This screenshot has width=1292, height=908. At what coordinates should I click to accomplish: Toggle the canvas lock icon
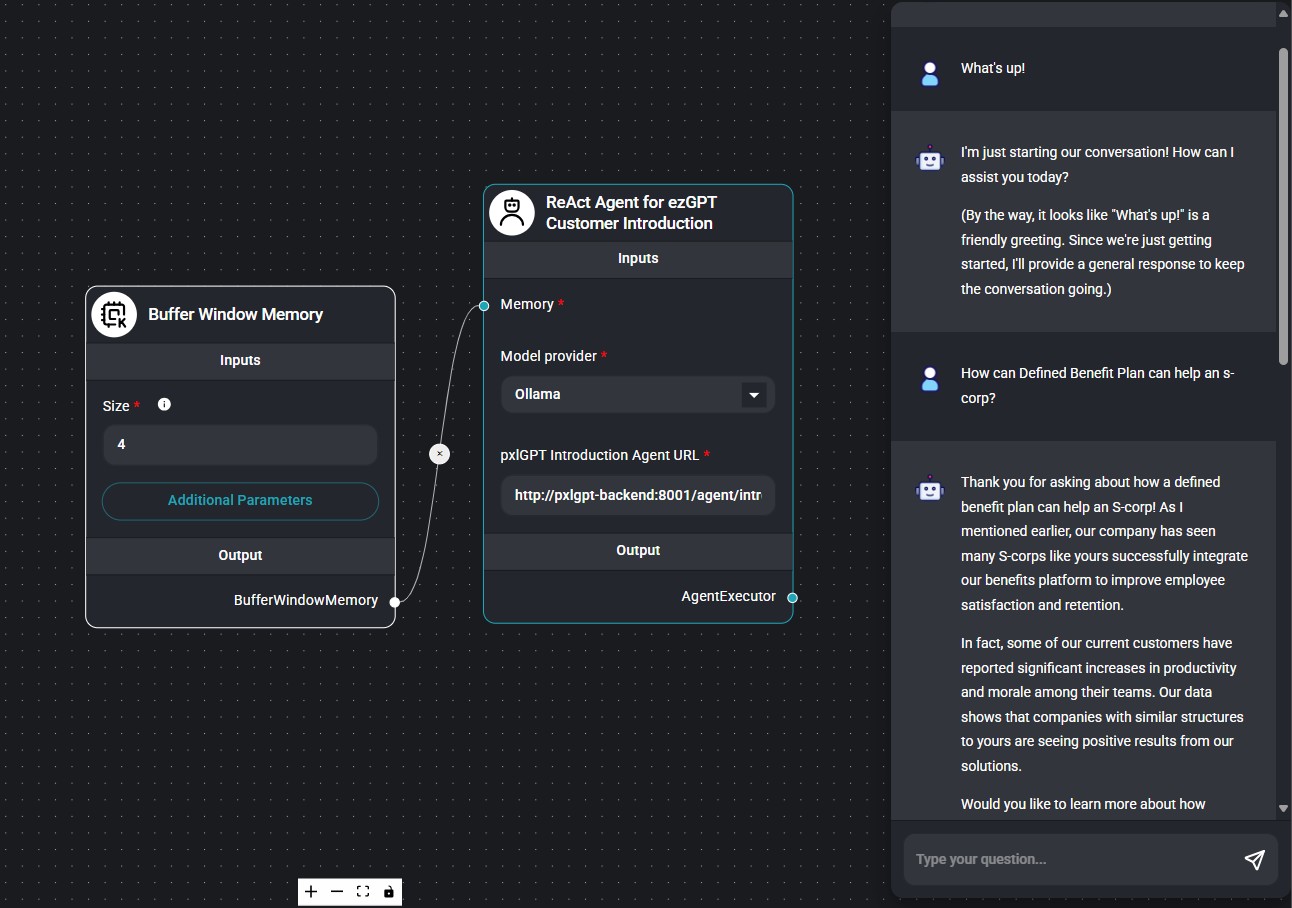point(388,892)
